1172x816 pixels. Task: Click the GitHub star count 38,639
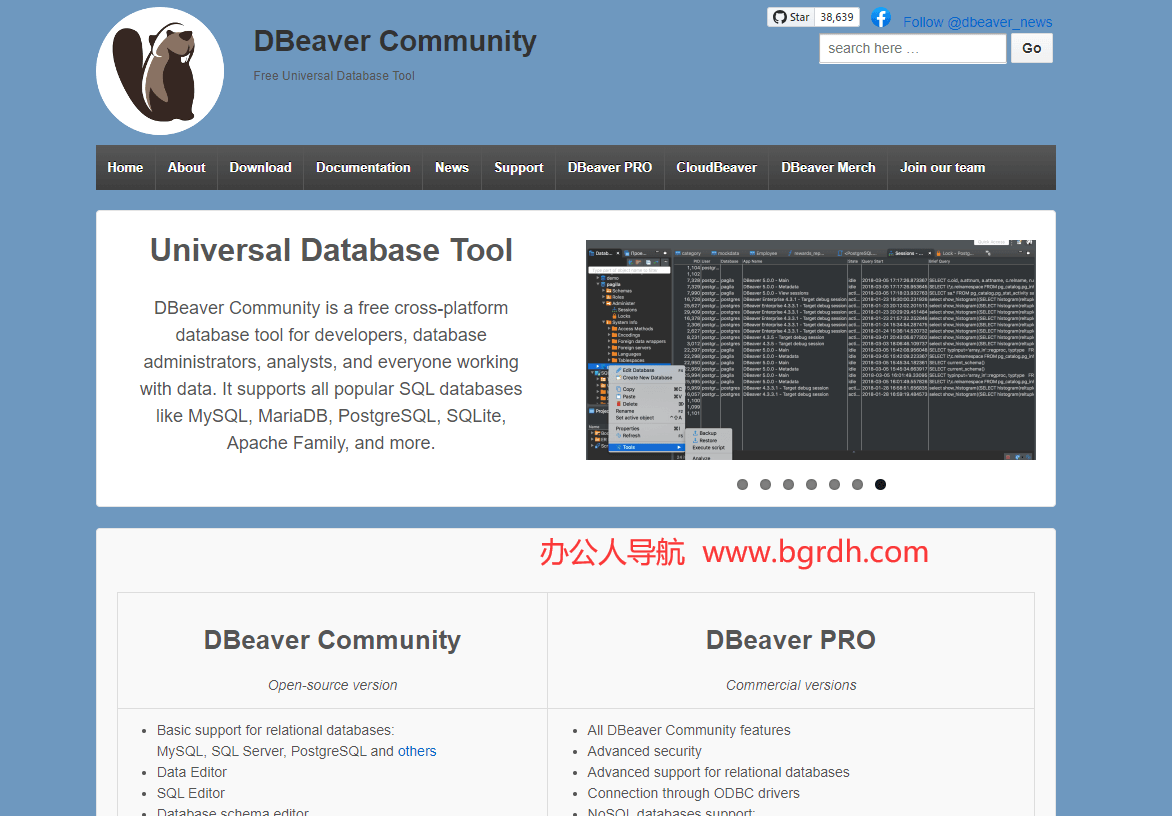[x=837, y=17]
